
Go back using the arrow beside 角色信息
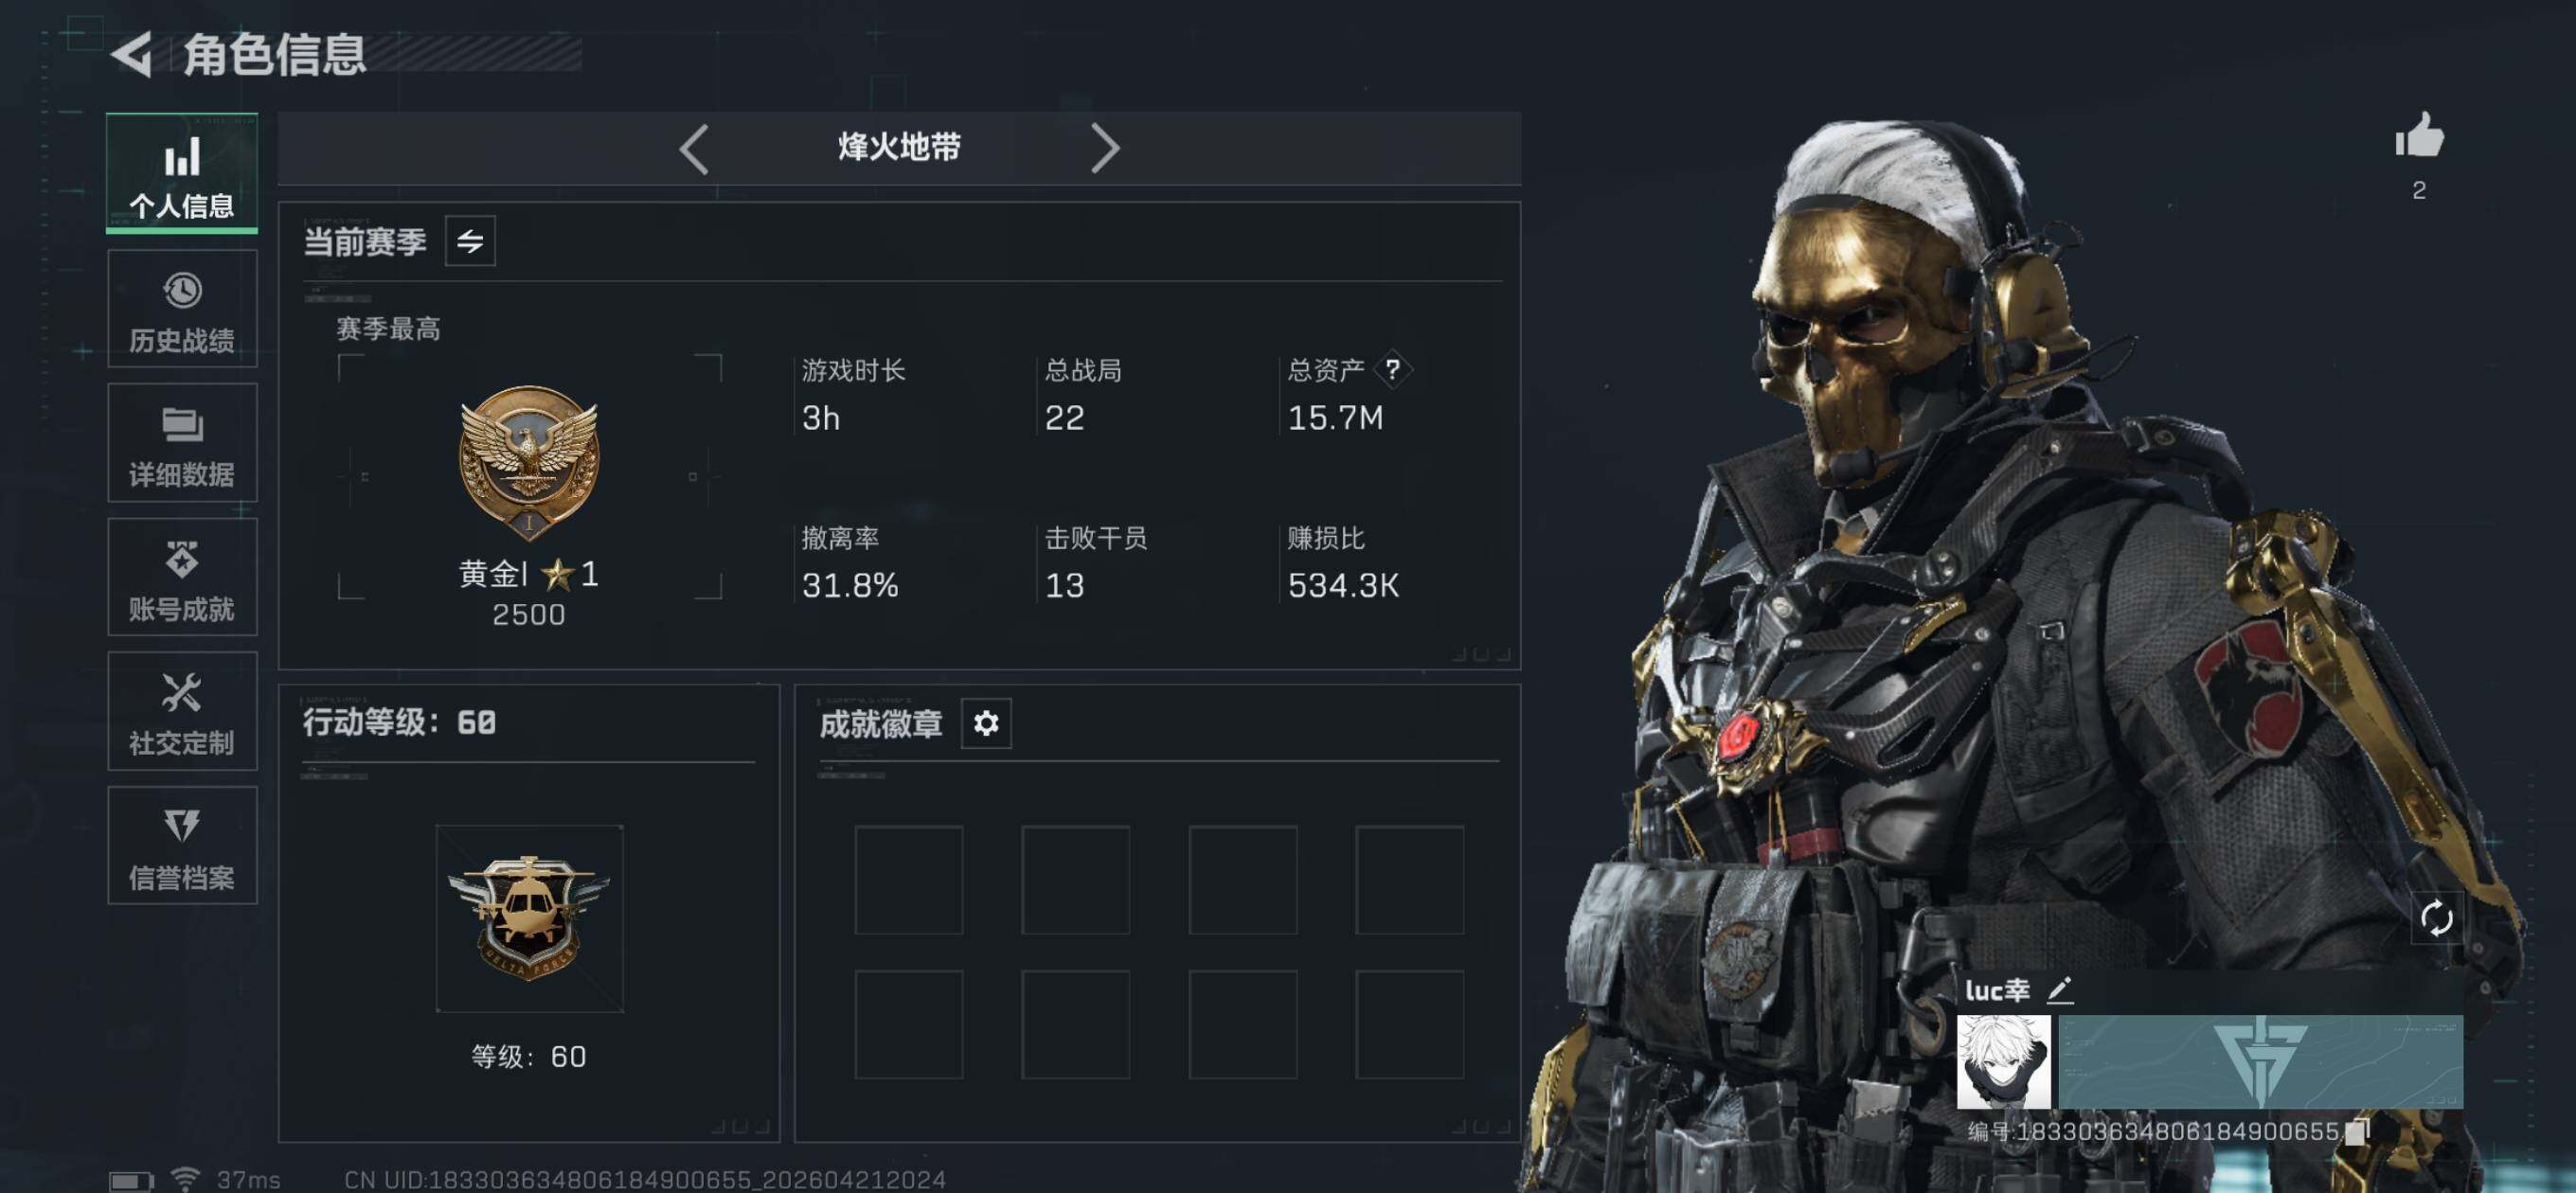point(131,53)
